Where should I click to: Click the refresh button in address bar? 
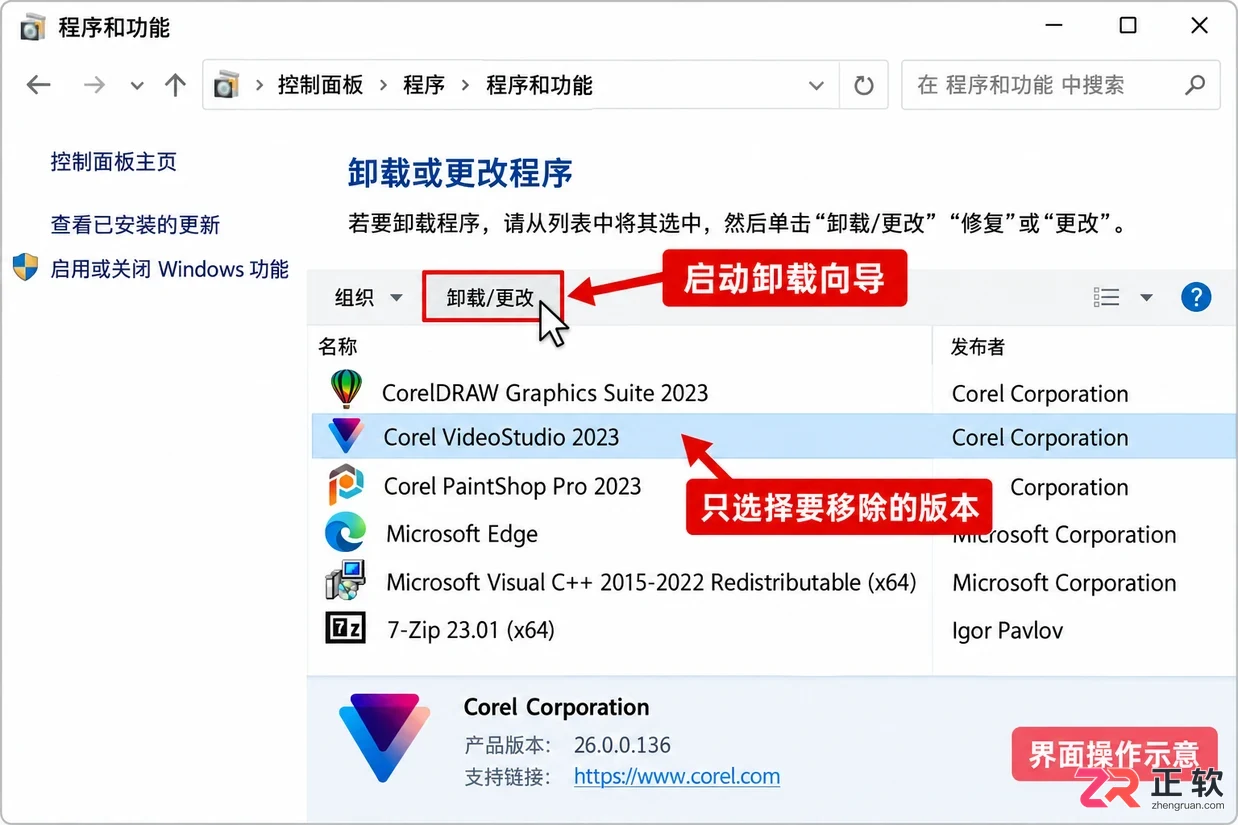click(x=864, y=86)
